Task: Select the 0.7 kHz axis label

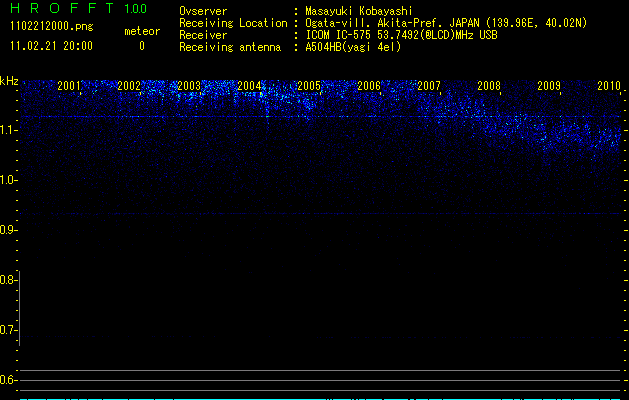Action: click(x=8, y=330)
